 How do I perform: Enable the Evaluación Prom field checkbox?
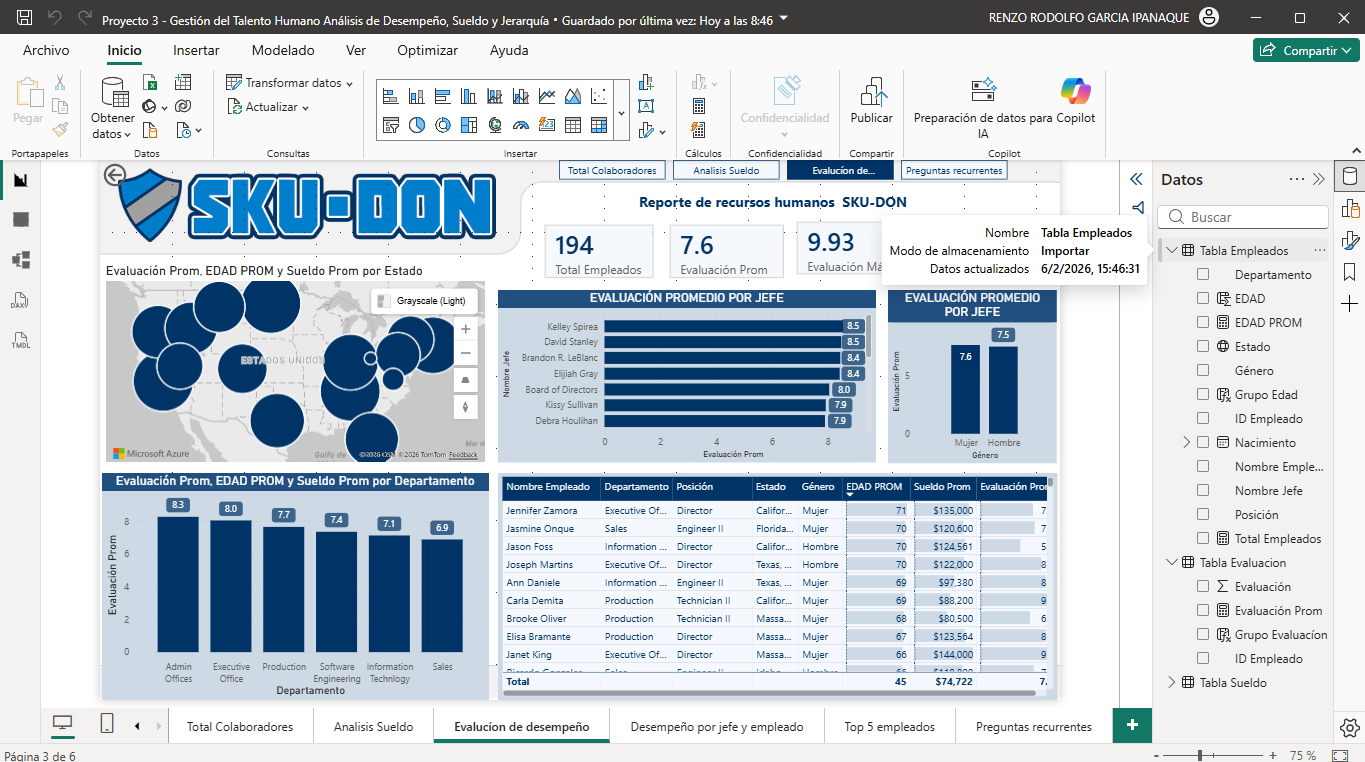click(x=1203, y=611)
